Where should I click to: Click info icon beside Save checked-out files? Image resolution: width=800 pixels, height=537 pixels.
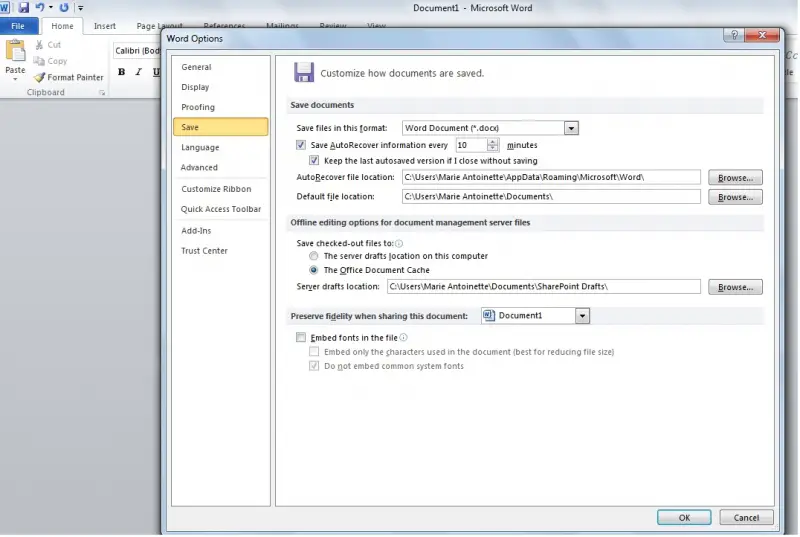point(399,244)
